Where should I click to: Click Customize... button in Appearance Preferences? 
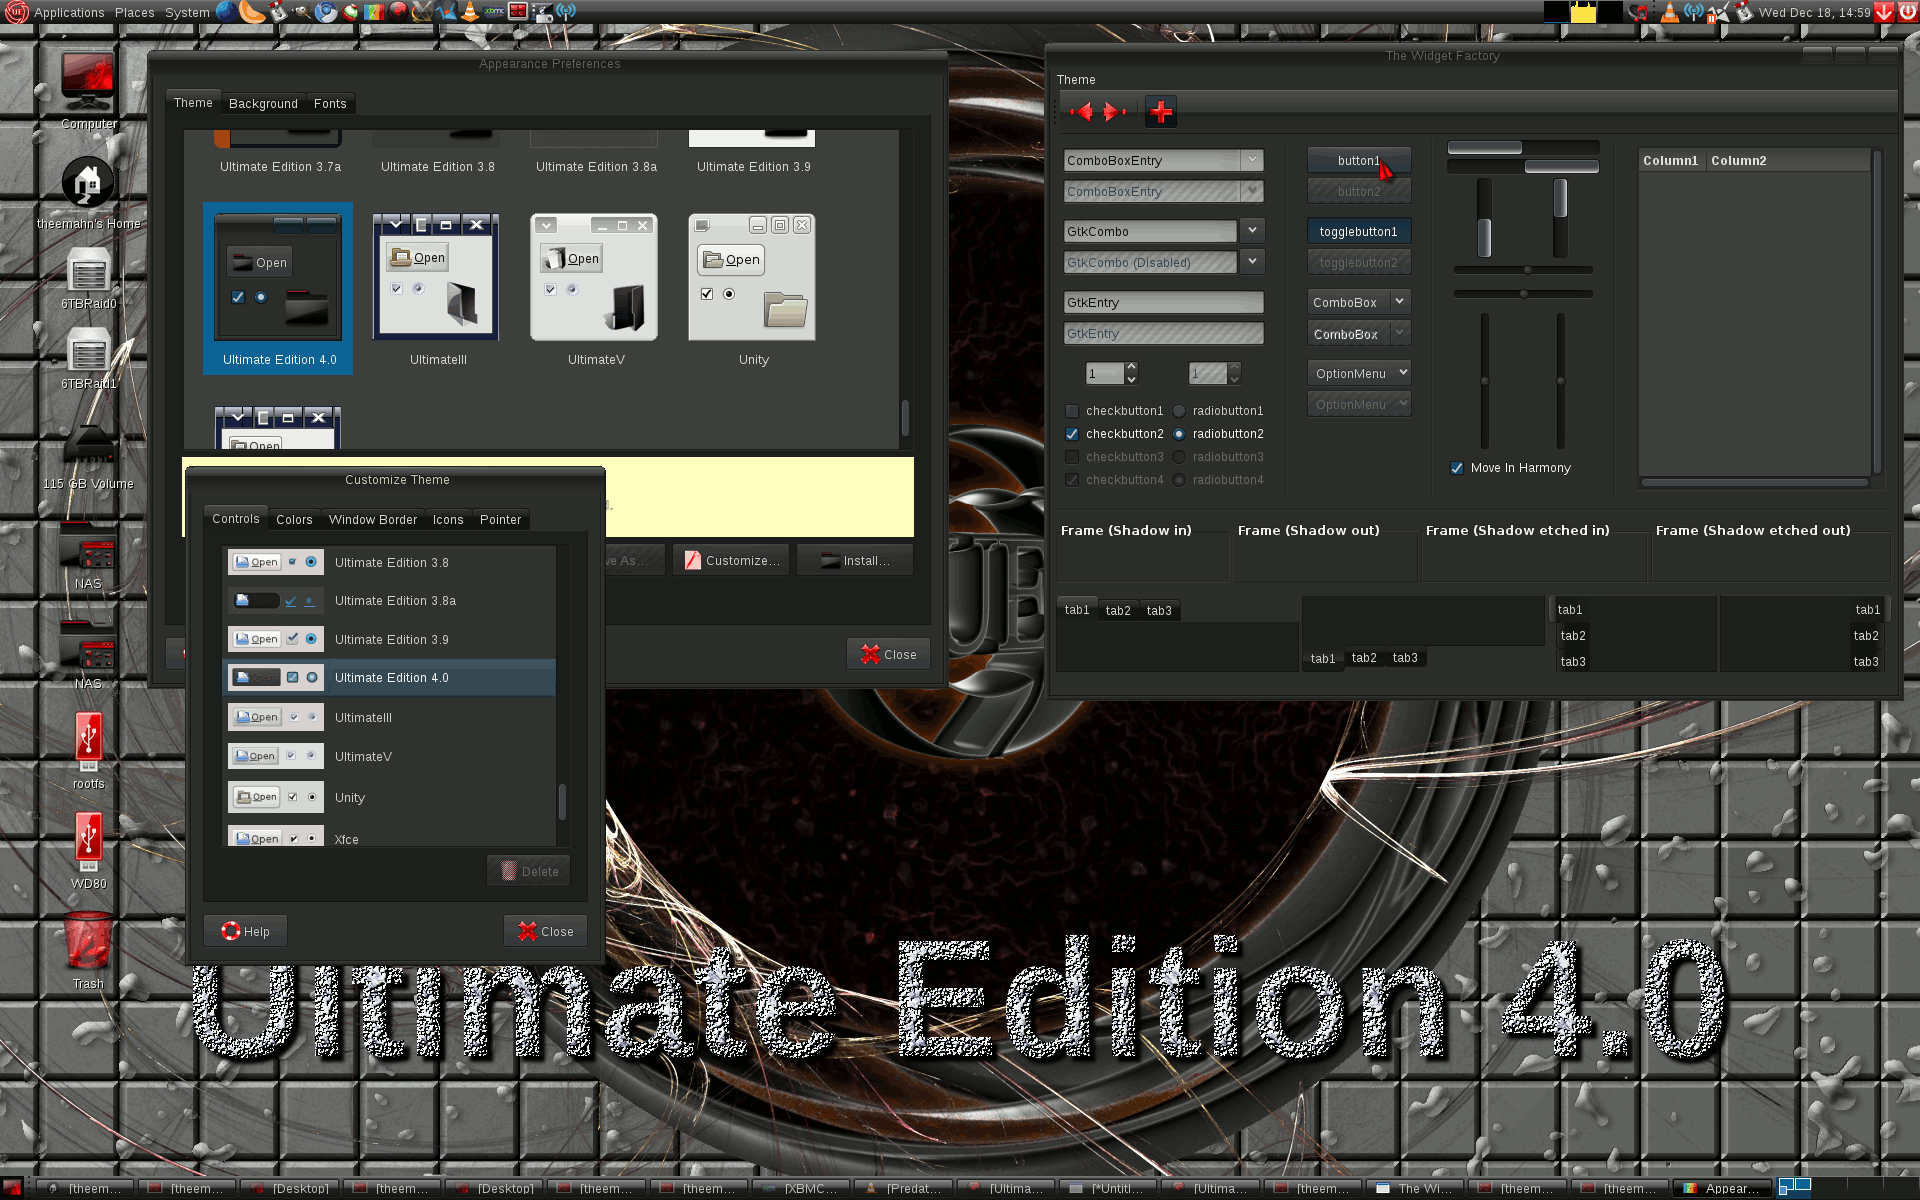[x=731, y=561]
